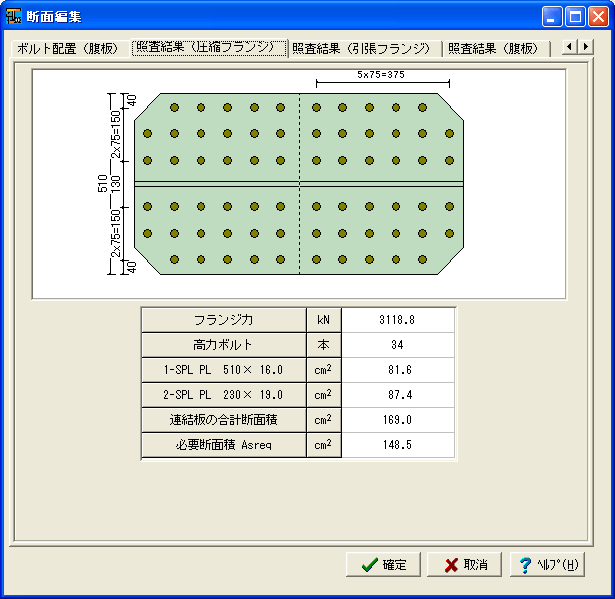Viewport: 615px width, 599px height.
Task: Click the kN unit cell
Action: pyautogui.click(x=324, y=320)
